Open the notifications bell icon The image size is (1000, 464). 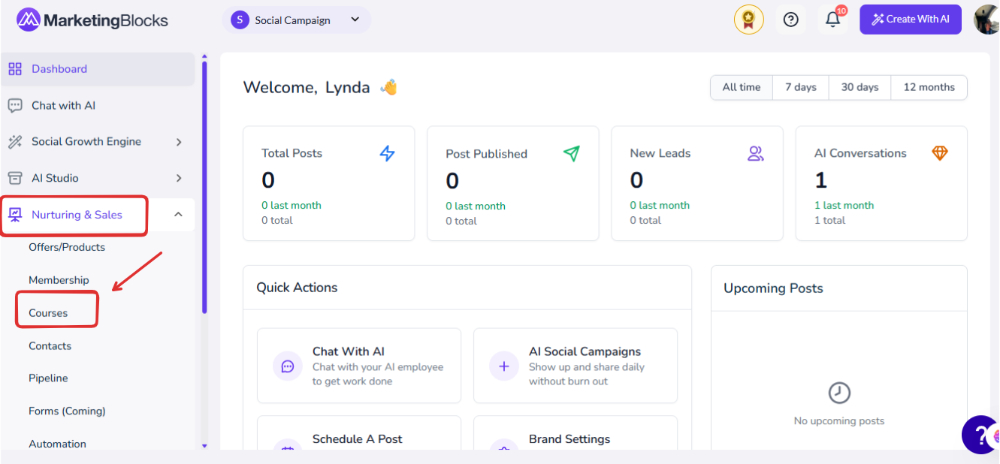pos(833,20)
